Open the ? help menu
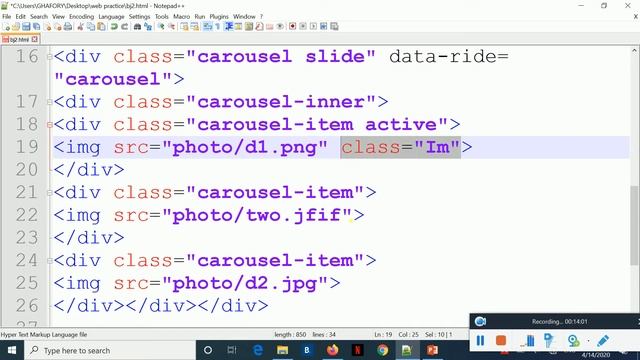 tap(262, 17)
